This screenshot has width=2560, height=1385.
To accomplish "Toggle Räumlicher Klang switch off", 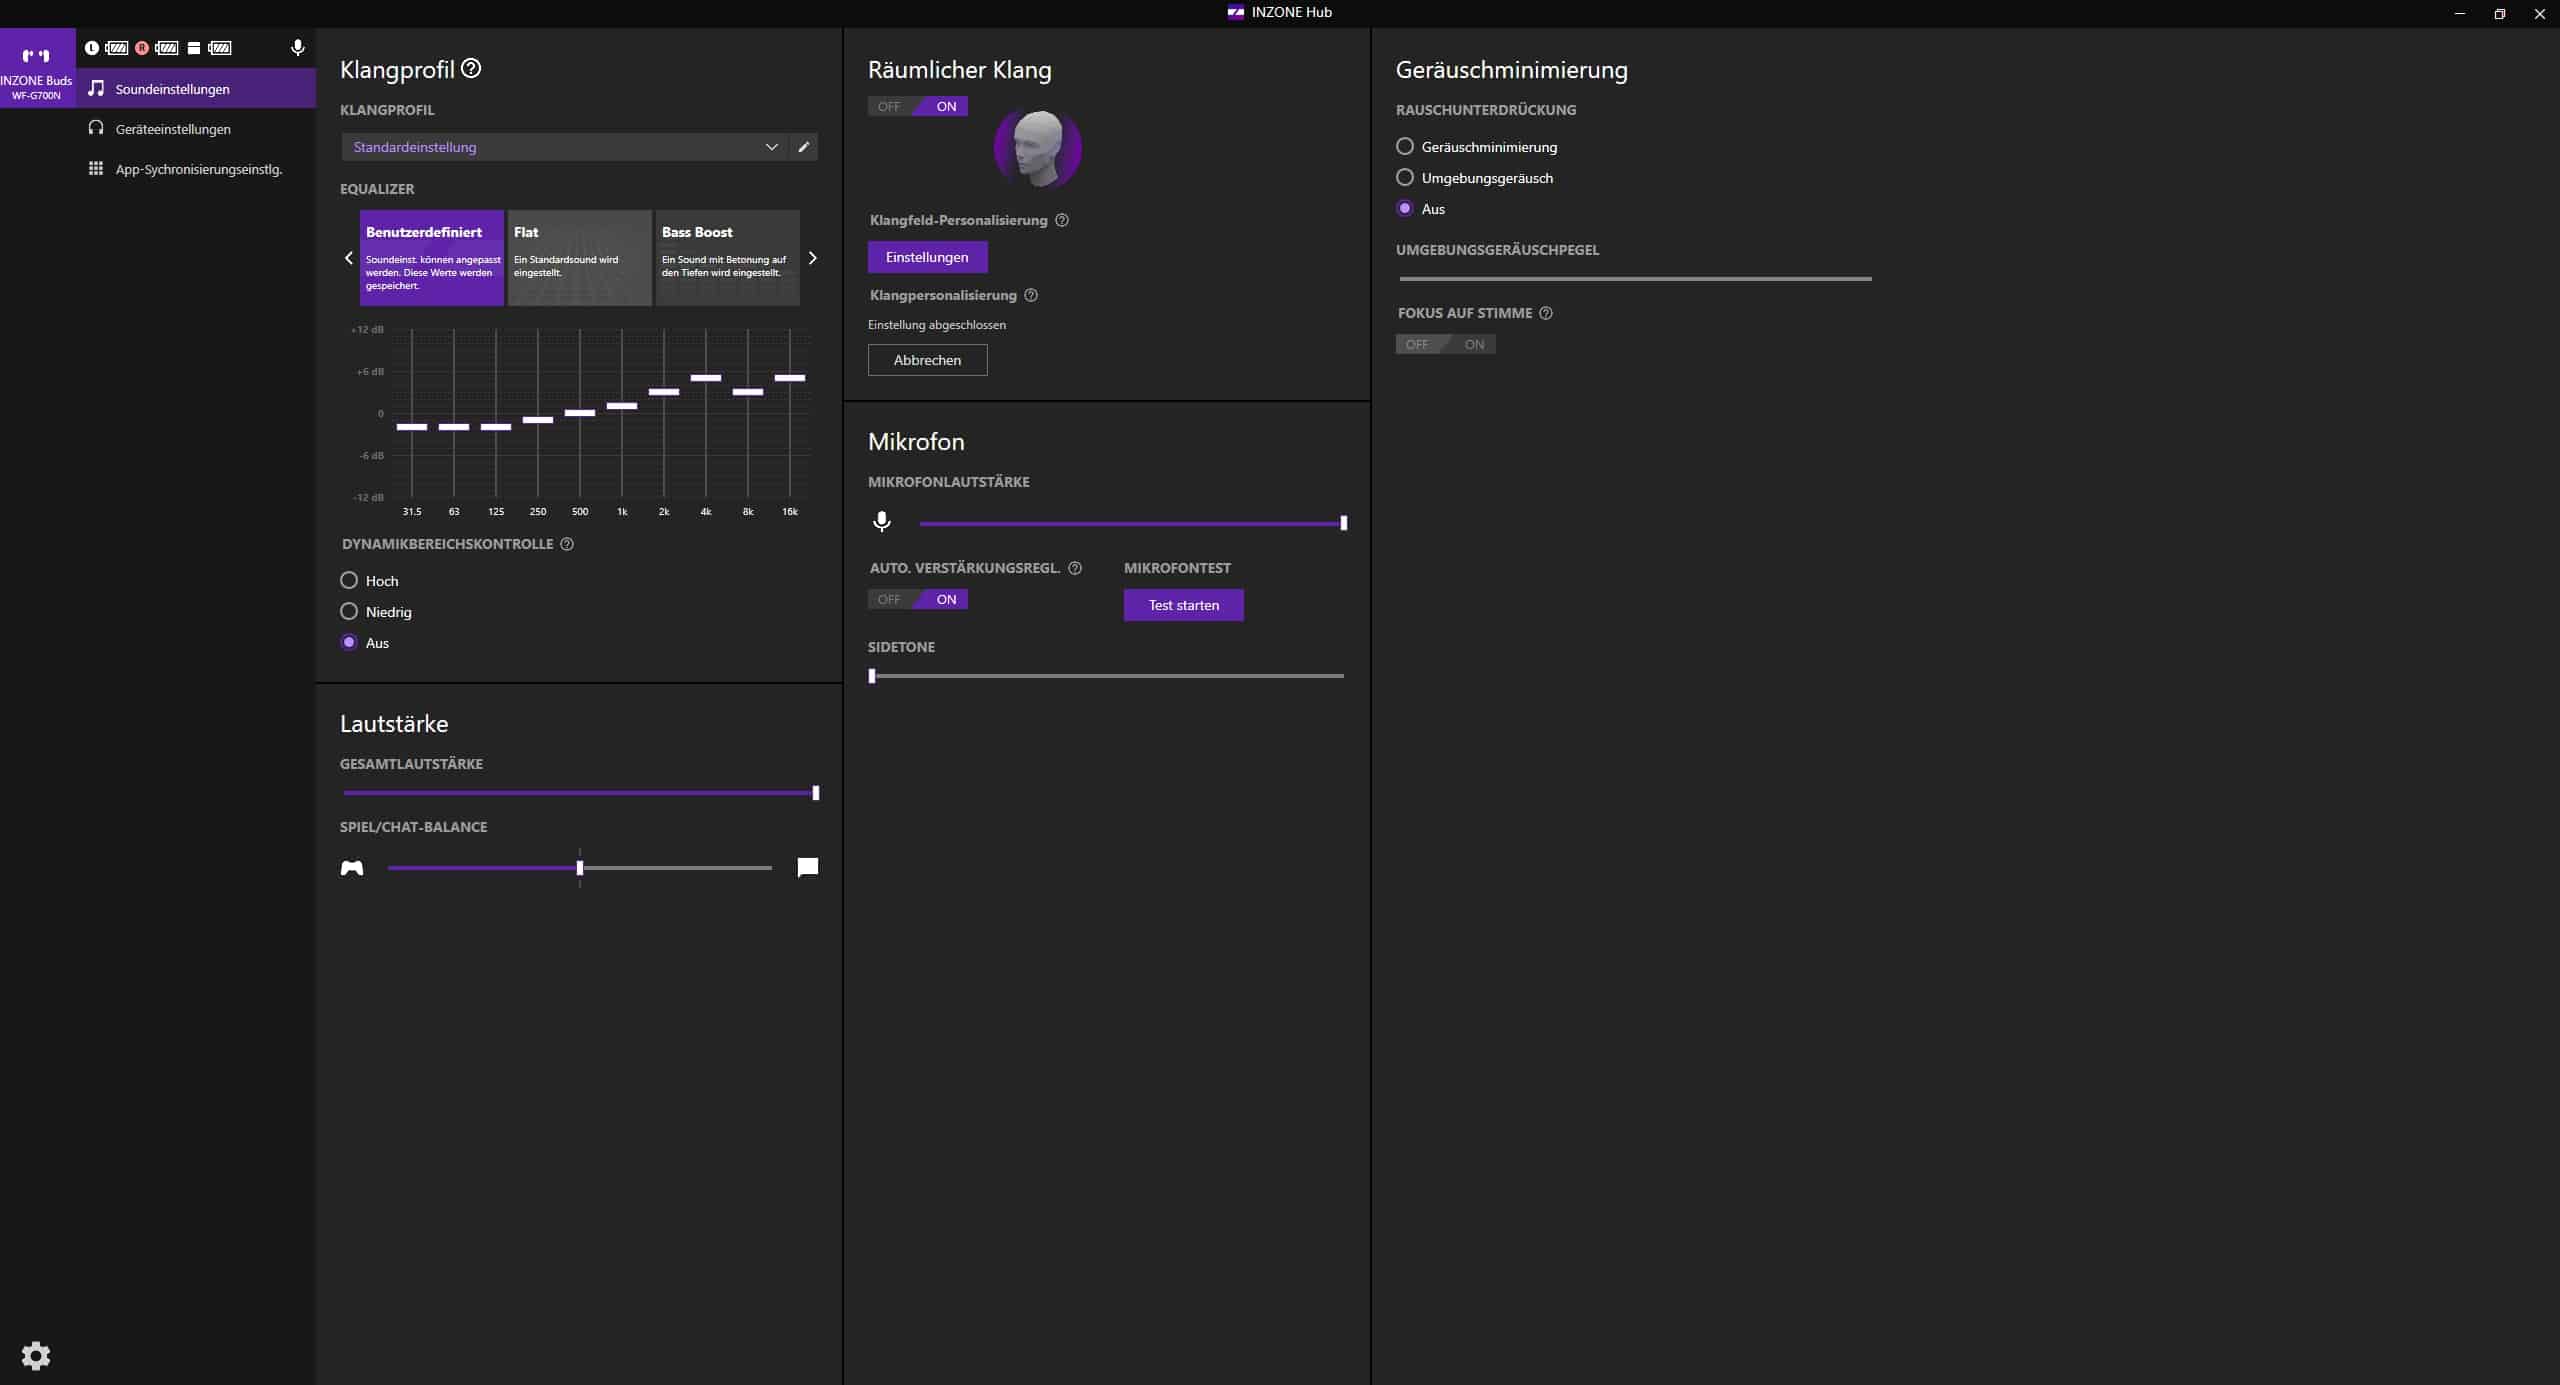I will tap(889, 107).
